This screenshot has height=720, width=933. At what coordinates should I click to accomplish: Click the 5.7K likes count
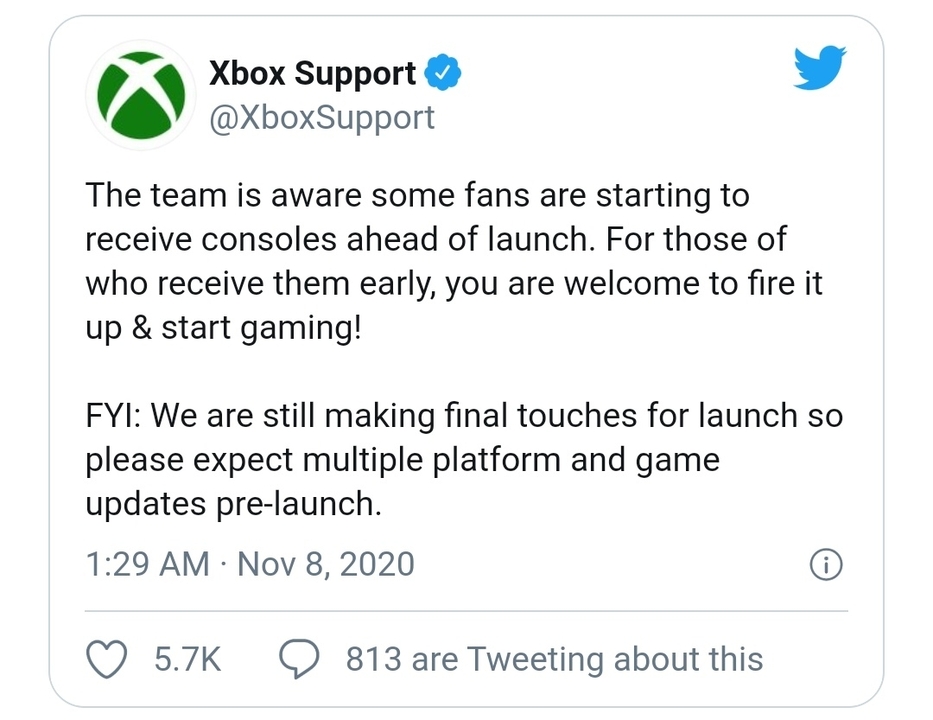pyautogui.click(x=188, y=659)
